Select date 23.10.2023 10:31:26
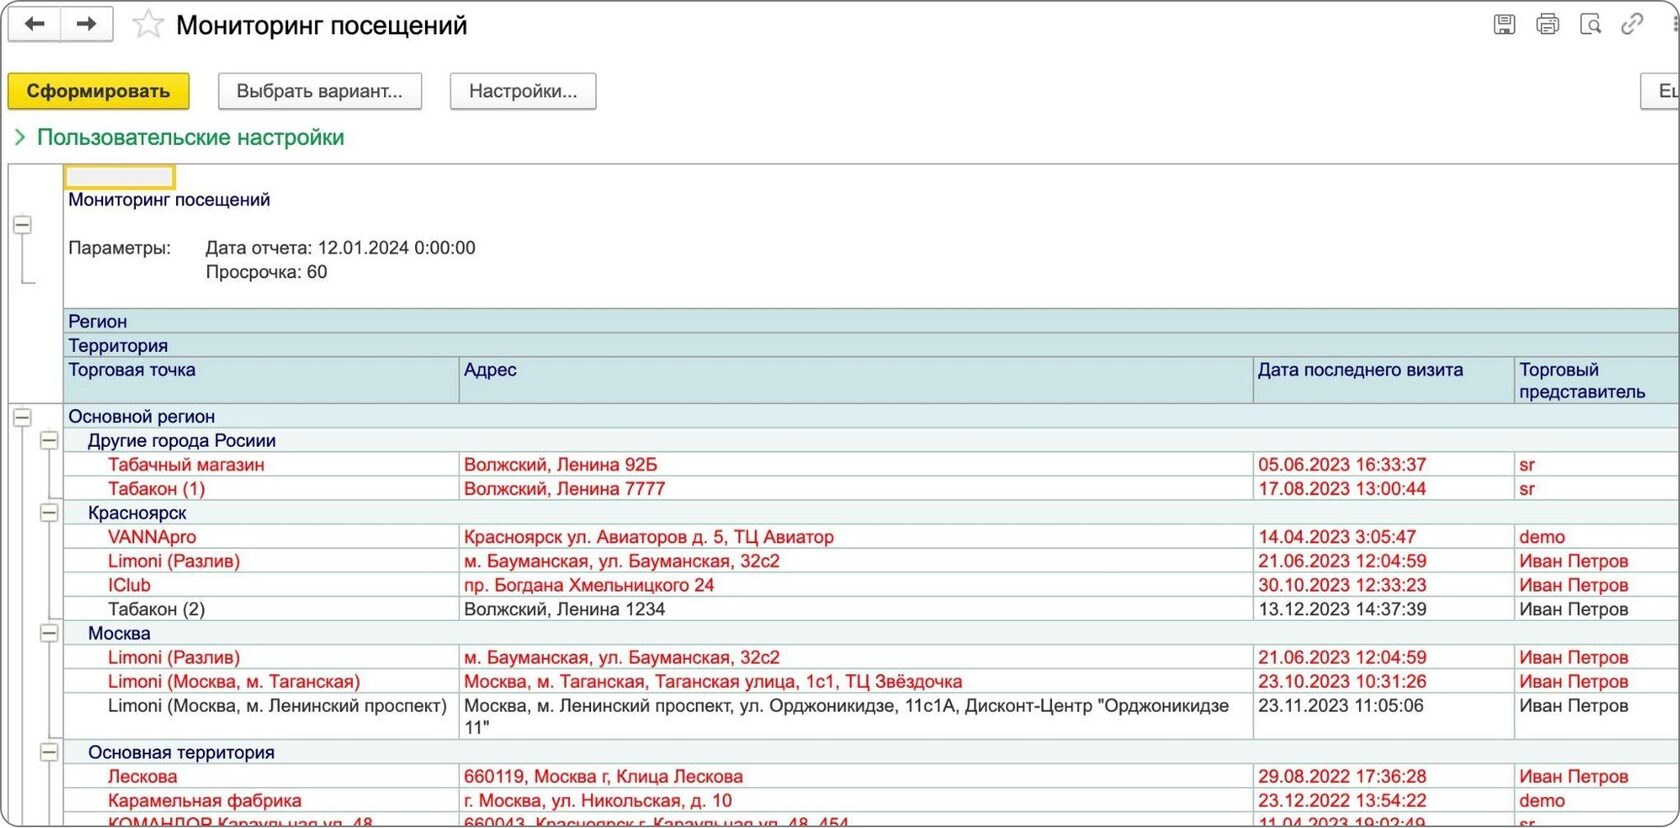 [1342, 681]
